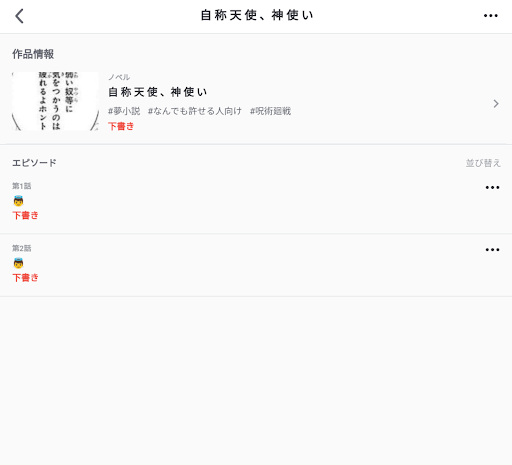Select the #呪術廻戦 hashtag
The height and width of the screenshot is (465, 512).
point(270,111)
